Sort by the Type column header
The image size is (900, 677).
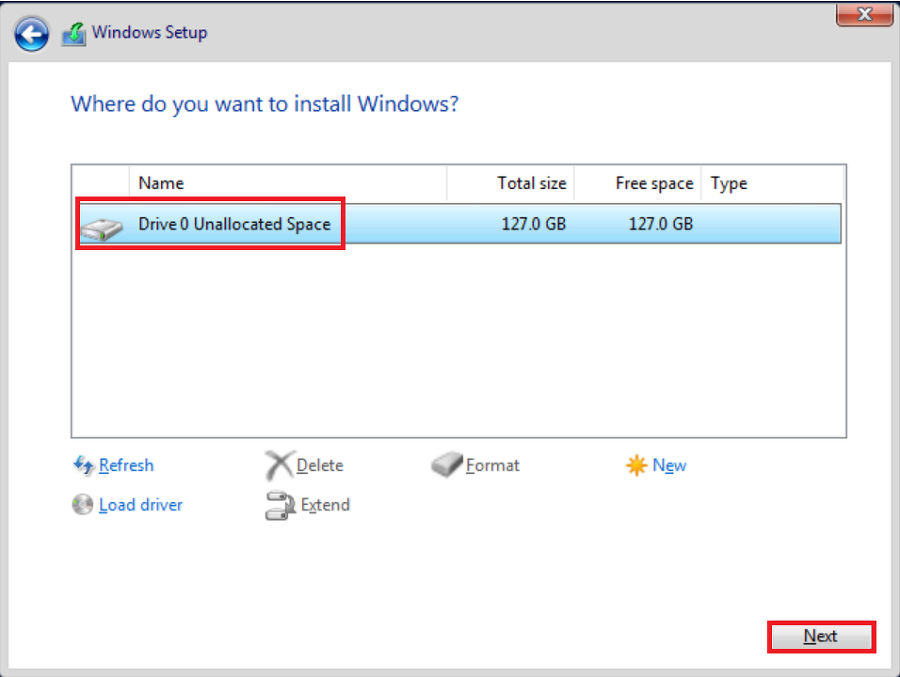click(x=772, y=183)
